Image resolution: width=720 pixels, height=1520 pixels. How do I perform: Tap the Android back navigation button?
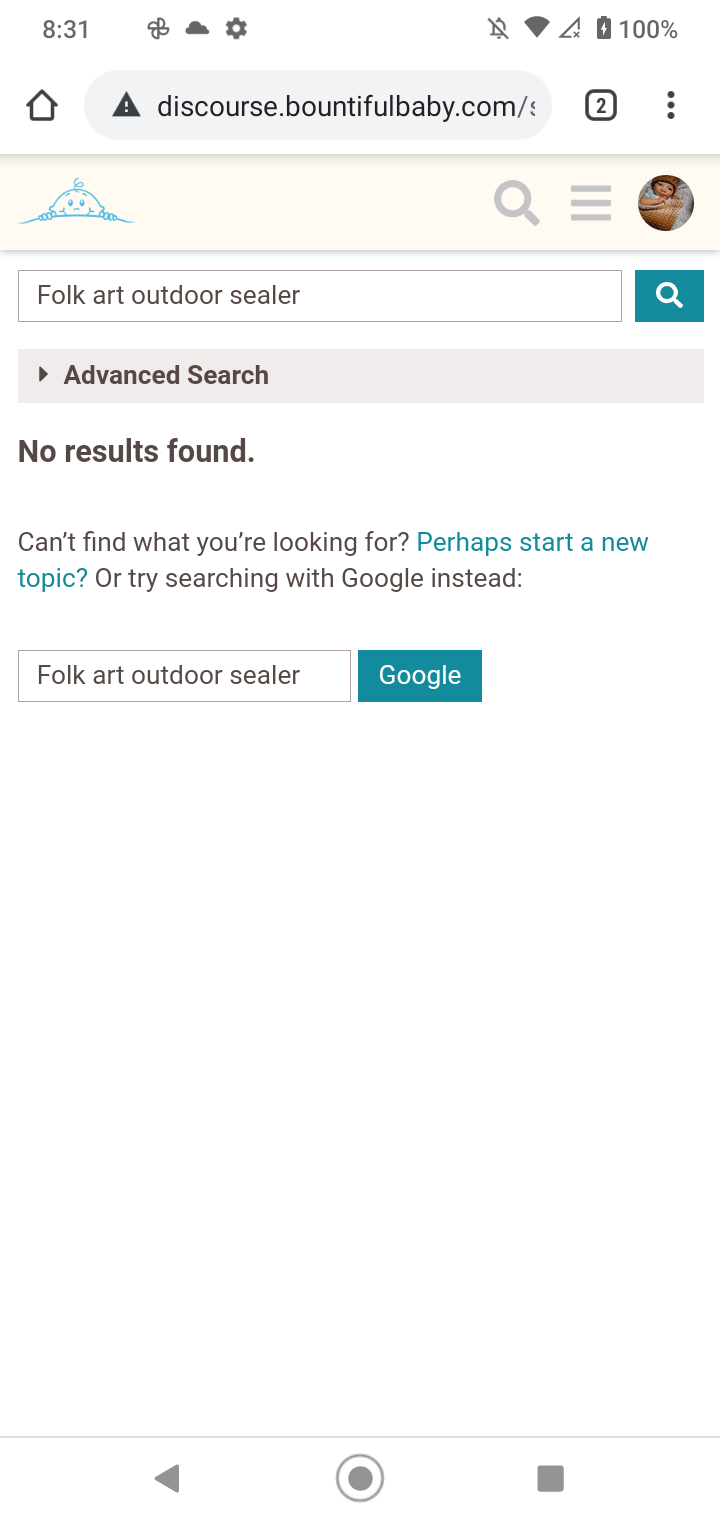coord(167,1478)
